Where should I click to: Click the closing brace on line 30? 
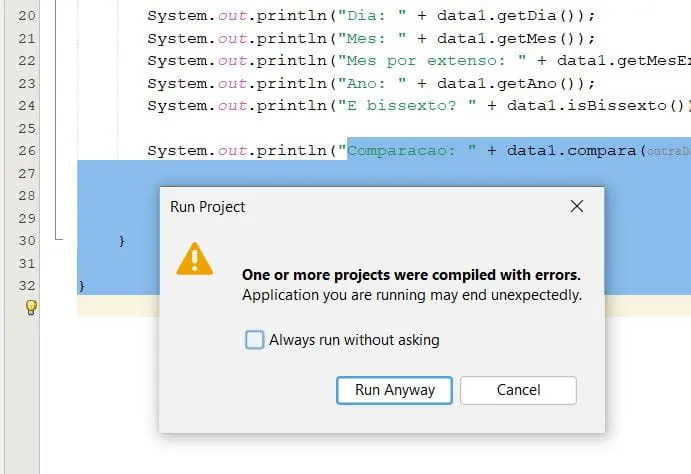[x=122, y=241]
